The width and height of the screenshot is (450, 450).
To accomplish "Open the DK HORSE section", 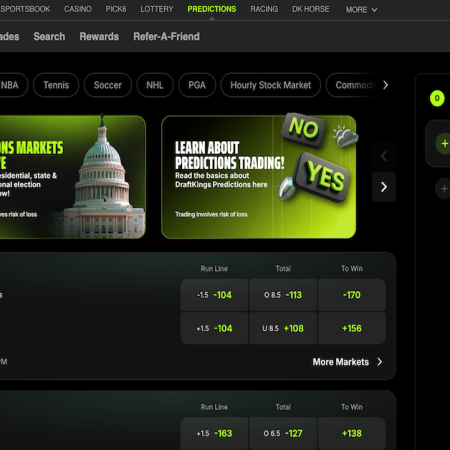I will [x=310, y=9].
